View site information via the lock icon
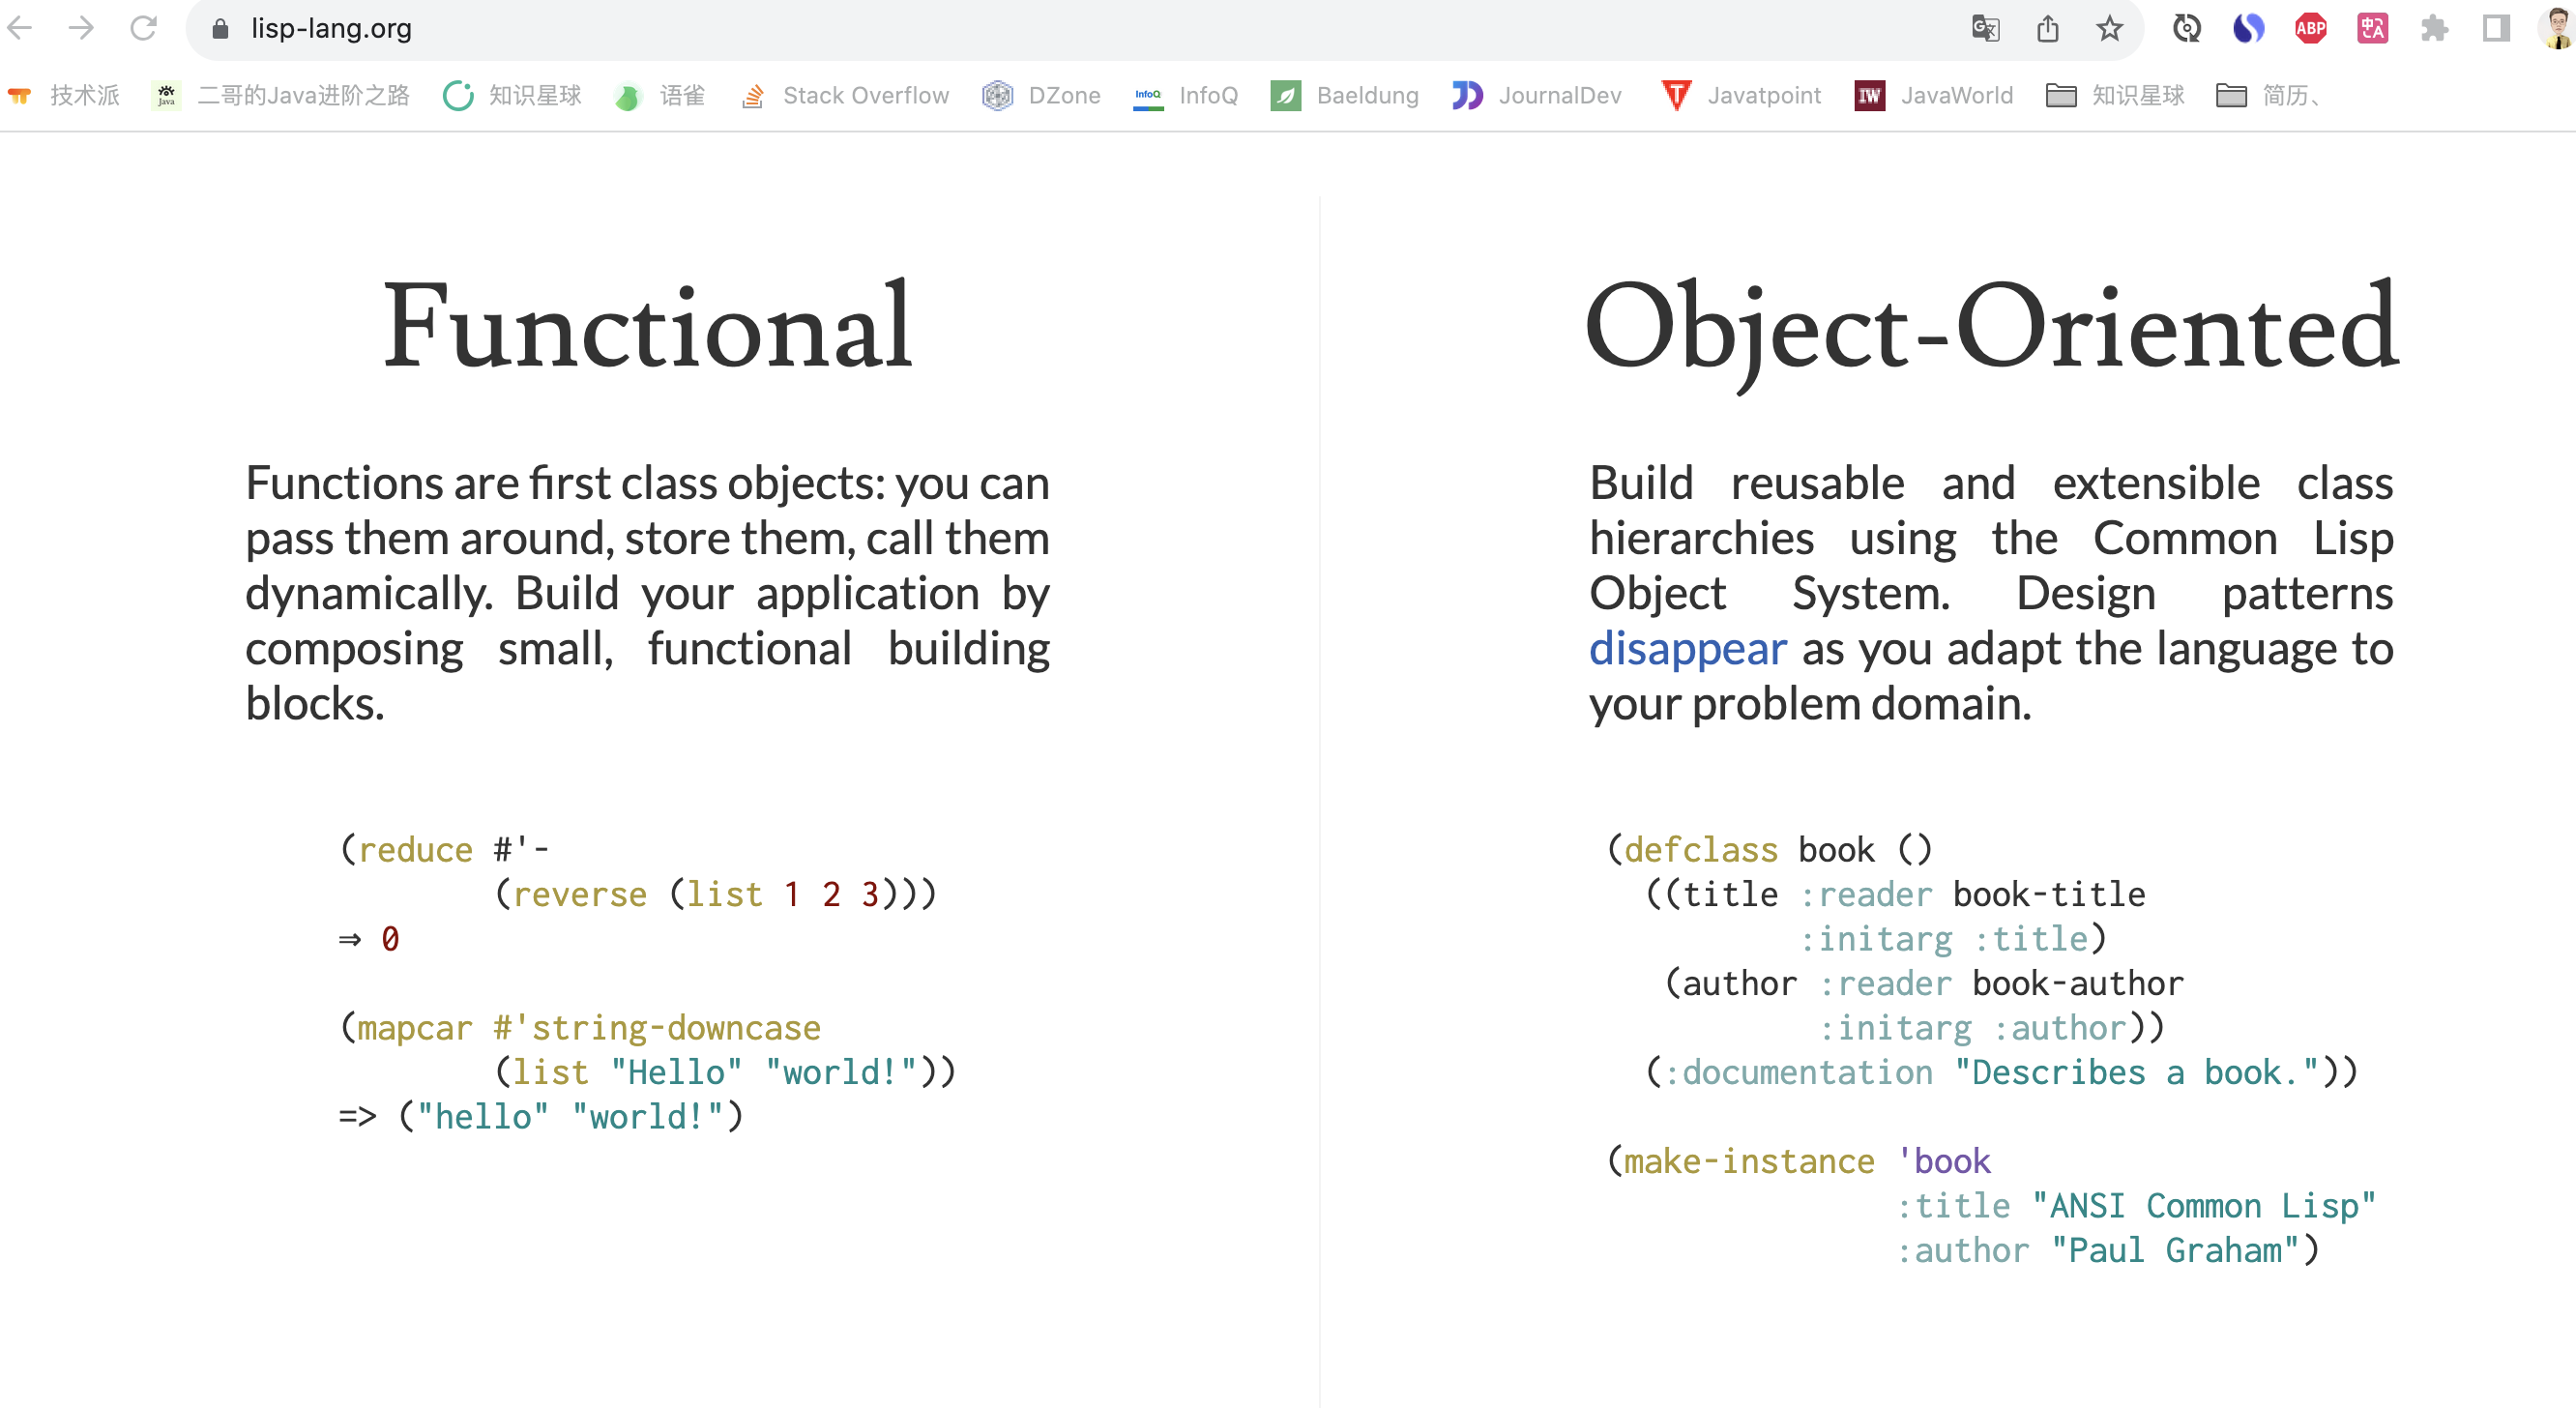Image resolution: width=2576 pixels, height=1408 pixels. [221, 28]
